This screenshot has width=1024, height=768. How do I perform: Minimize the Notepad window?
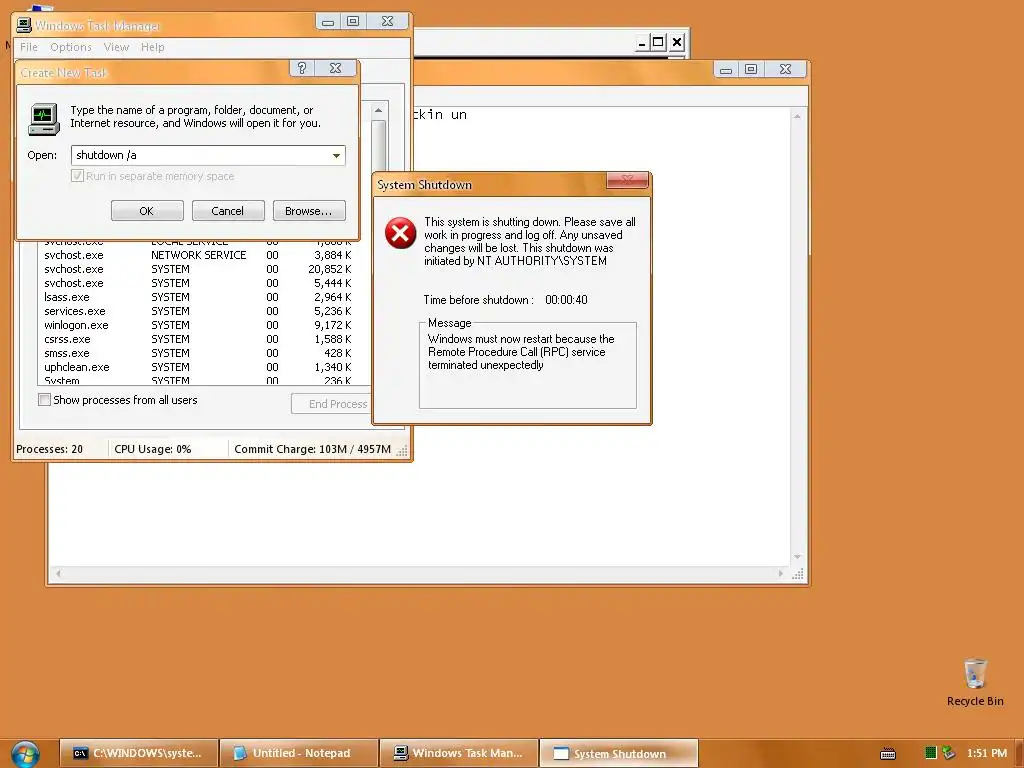(x=726, y=69)
